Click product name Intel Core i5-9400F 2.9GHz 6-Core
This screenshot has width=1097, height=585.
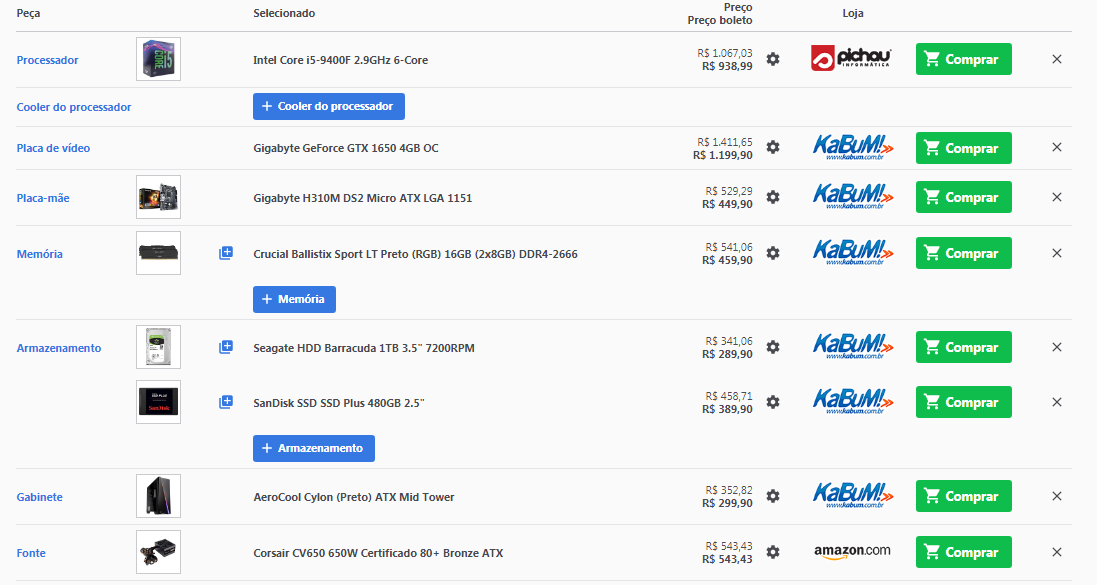(341, 60)
